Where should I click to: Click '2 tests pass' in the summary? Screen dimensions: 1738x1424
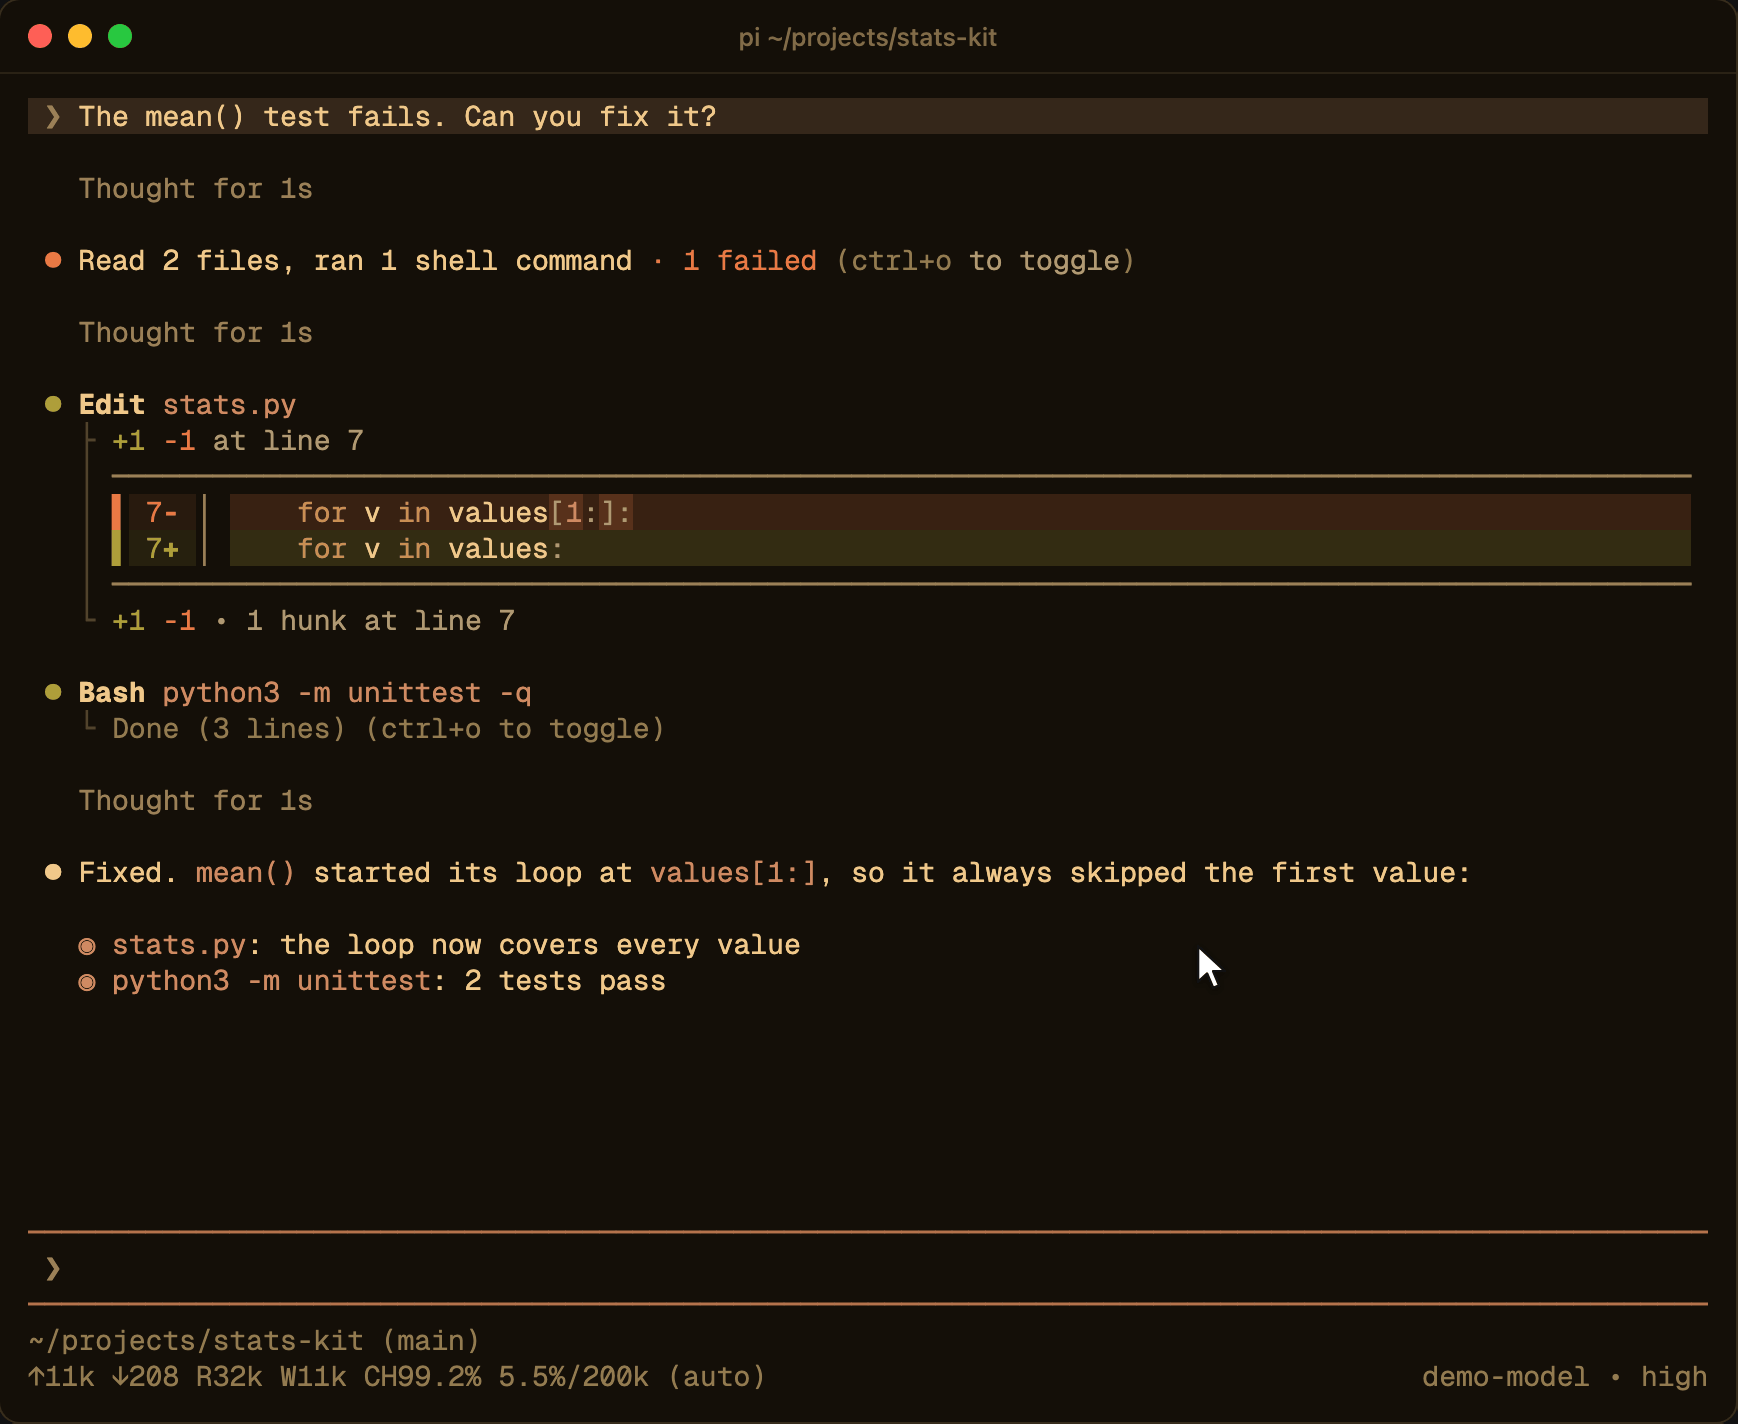click(x=565, y=981)
